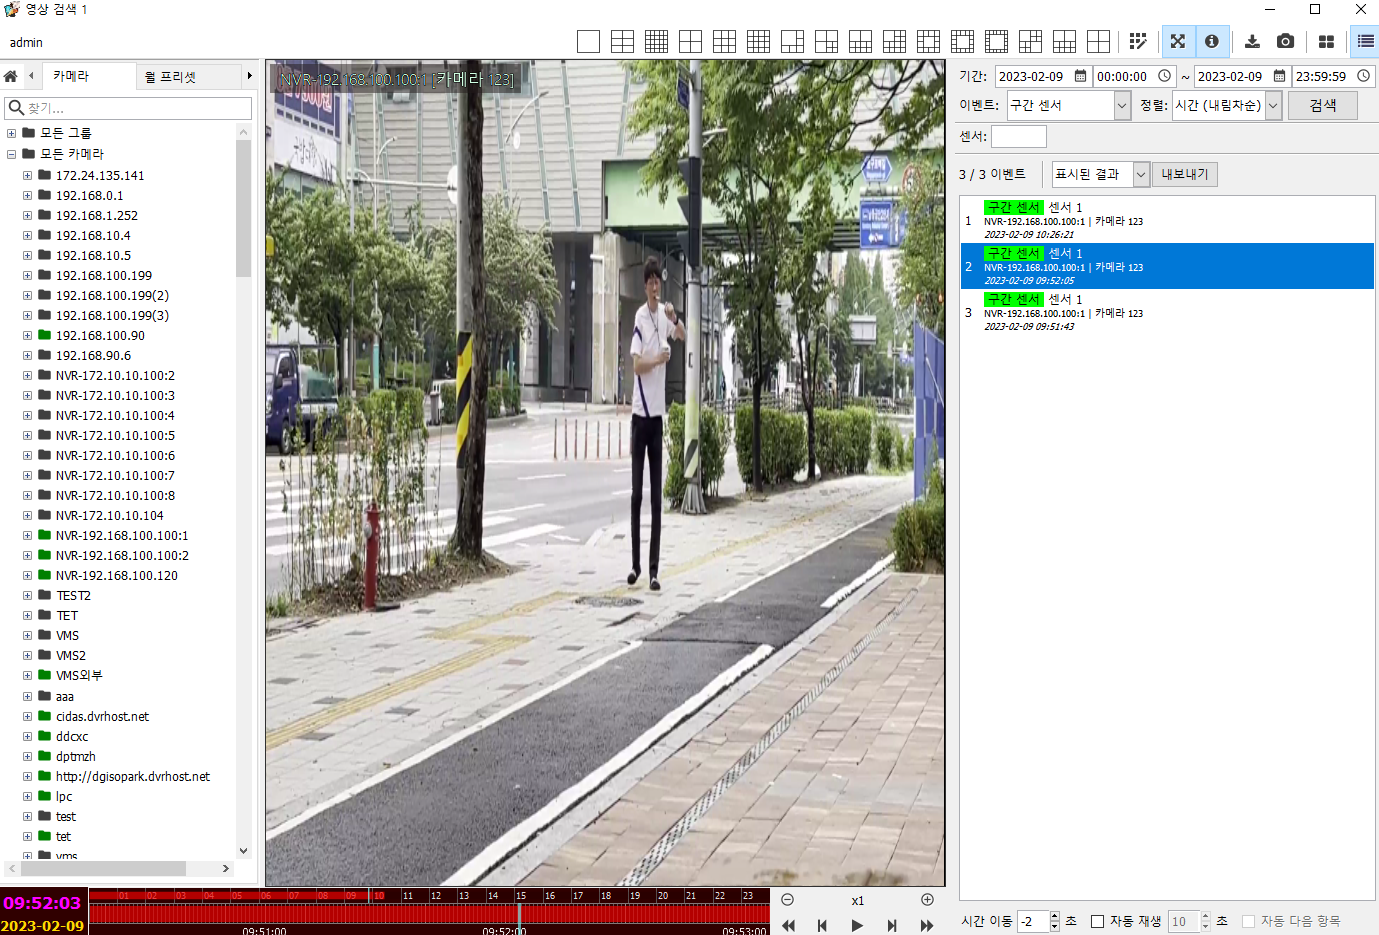The width and height of the screenshot is (1379, 935).
Task: Toggle the event list panel icon
Action: pyautogui.click(x=1365, y=42)
